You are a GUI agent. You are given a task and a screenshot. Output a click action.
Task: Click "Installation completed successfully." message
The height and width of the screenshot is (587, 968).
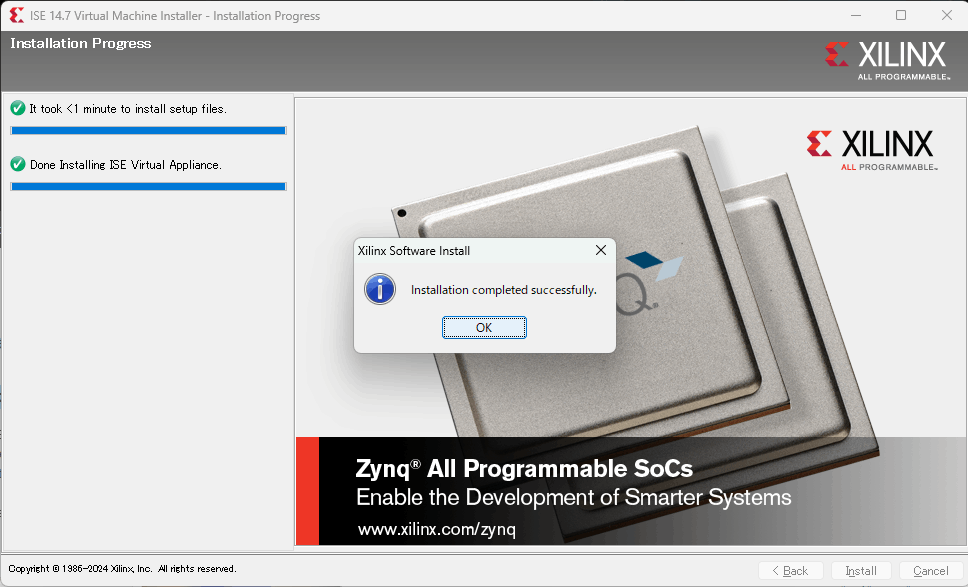[x=504, y=290]
